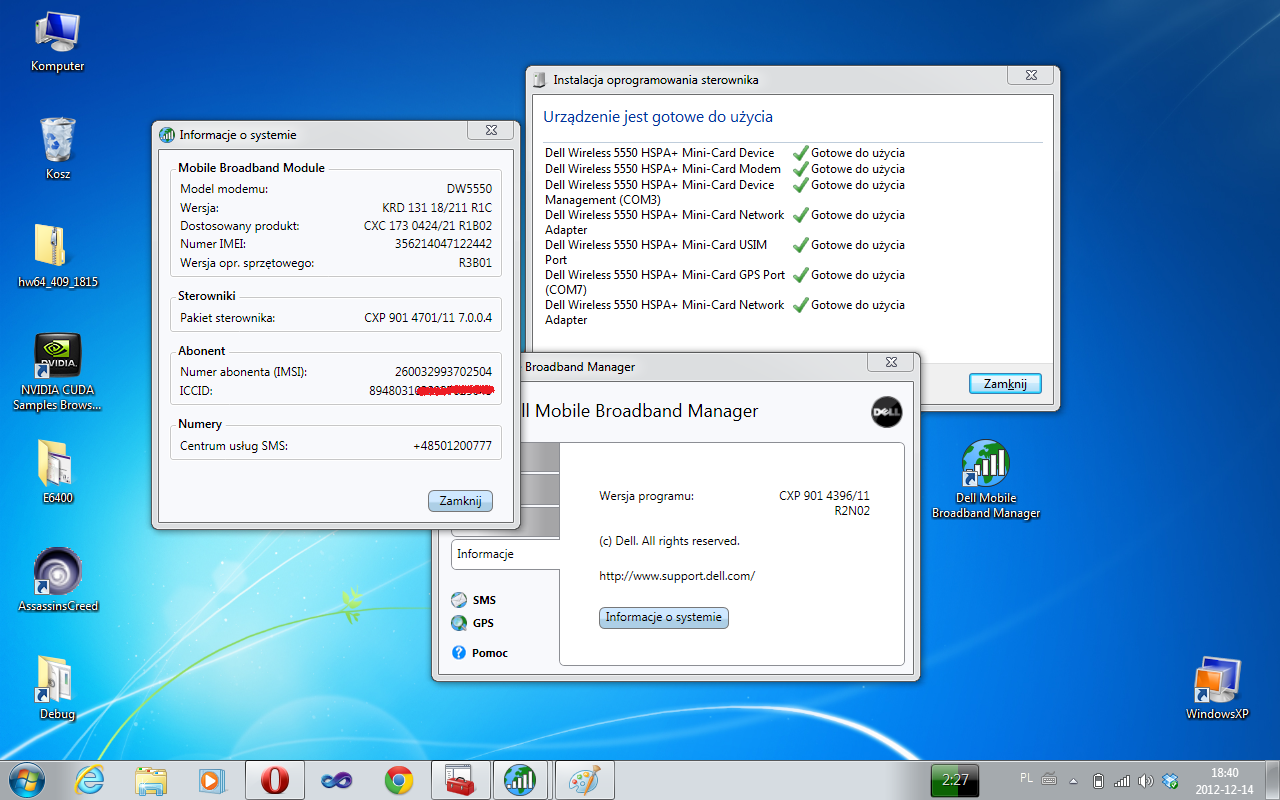Switch to the red toolbox taskbar application
This screenshot has width=1280, height=800.
(x=460, y=780)
